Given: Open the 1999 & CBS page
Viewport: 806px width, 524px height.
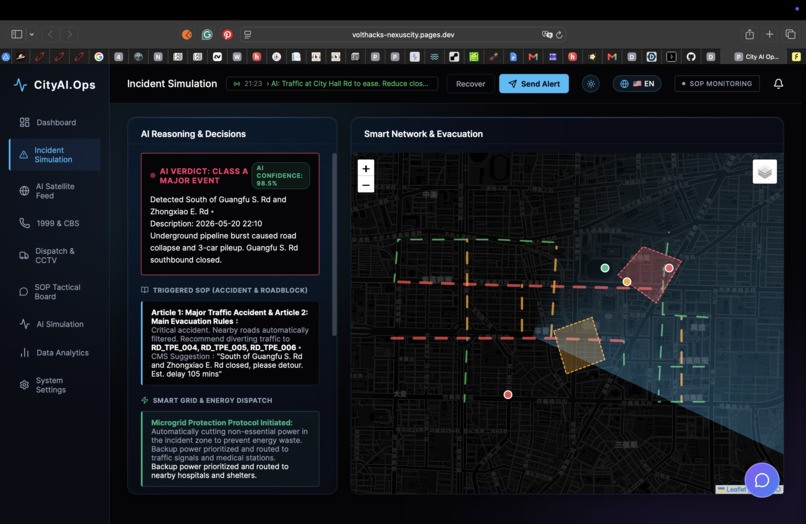Looking at the screenshot, I should pyautogui.click(x=54, y=223).
